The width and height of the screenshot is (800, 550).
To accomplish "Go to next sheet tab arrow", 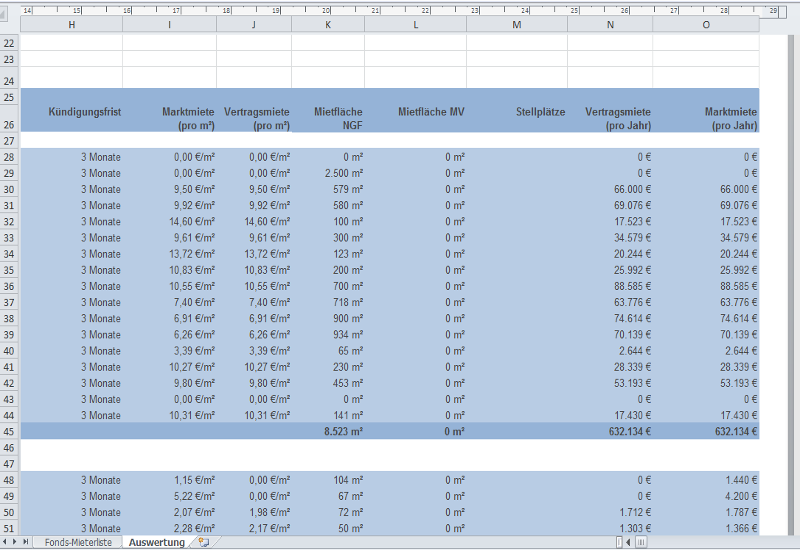I will 15,542.
